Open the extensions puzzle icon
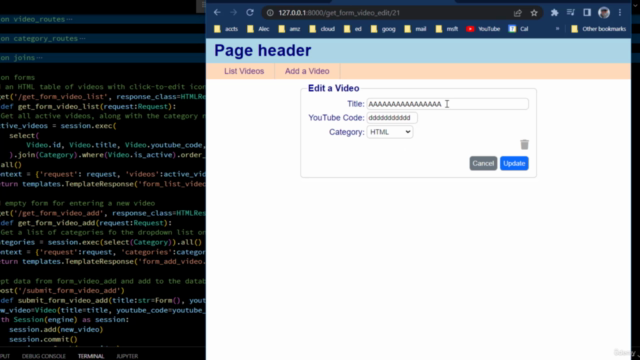This screenshot has width=640, height=360. point(554,13)
